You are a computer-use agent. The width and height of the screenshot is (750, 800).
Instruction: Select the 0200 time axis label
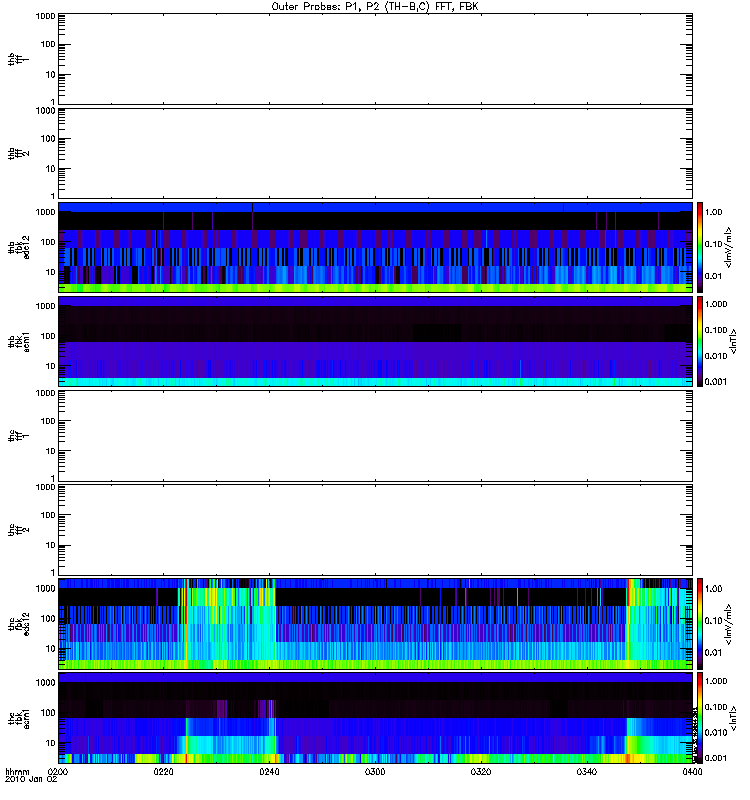[58, 772]
